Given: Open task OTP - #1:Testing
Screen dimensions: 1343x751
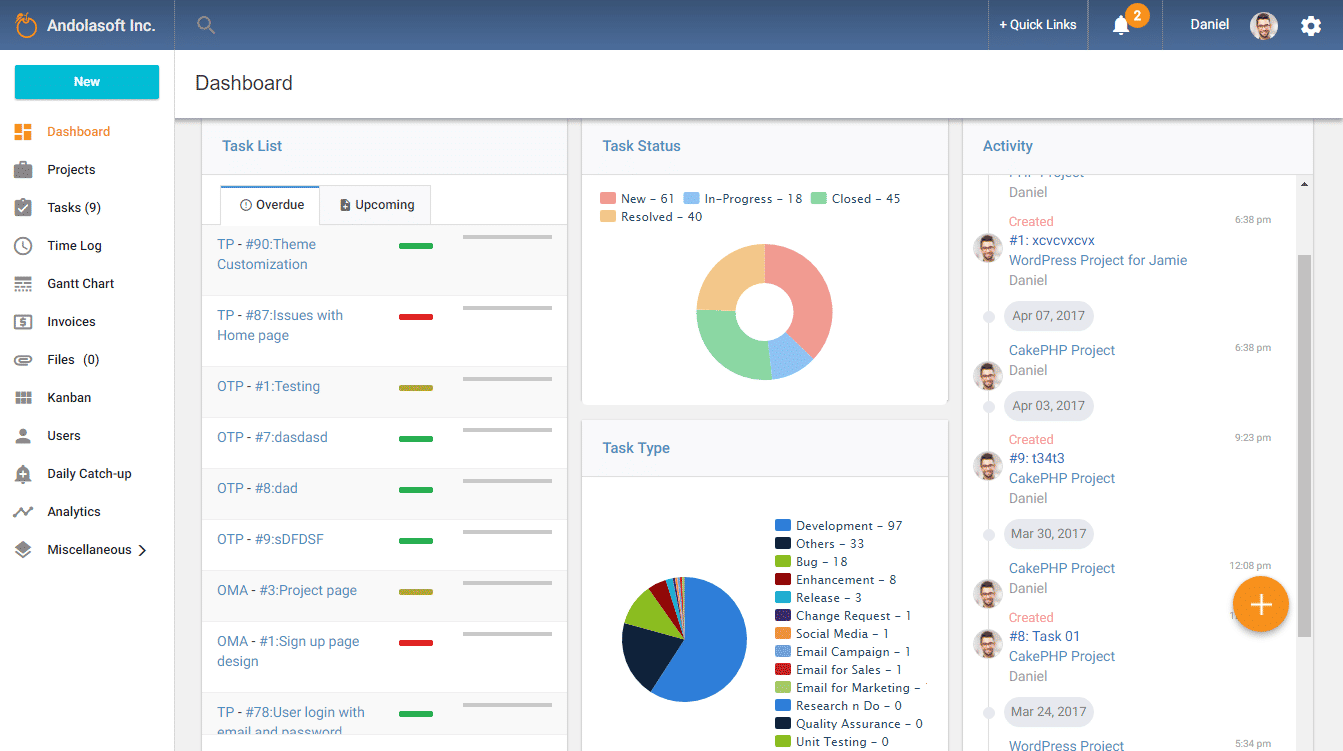Looking at the screenshot, I should coord(269,386).
